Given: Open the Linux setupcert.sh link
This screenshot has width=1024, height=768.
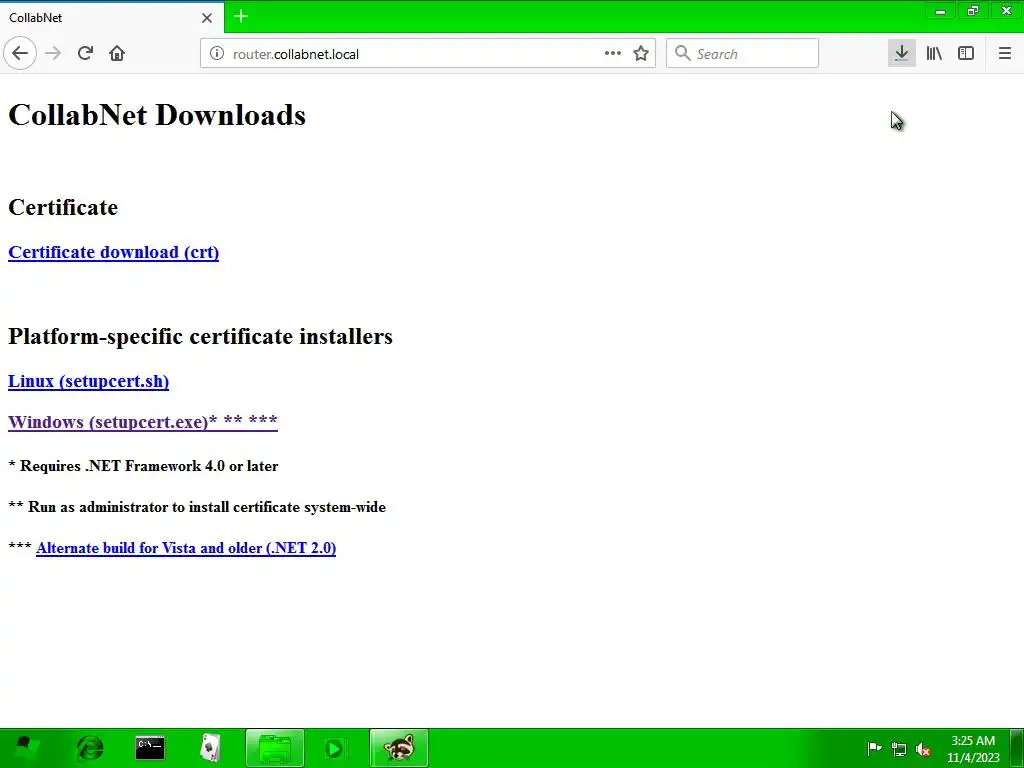Looking at the screenshot, I should click(88, 381).
